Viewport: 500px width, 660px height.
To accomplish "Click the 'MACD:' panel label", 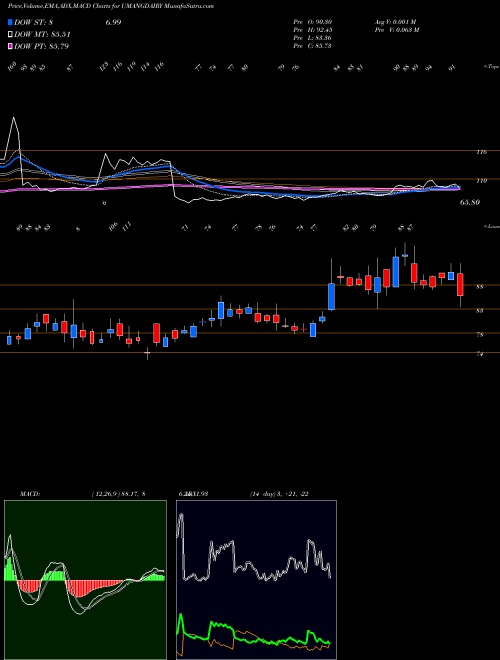I will [29, 494].
